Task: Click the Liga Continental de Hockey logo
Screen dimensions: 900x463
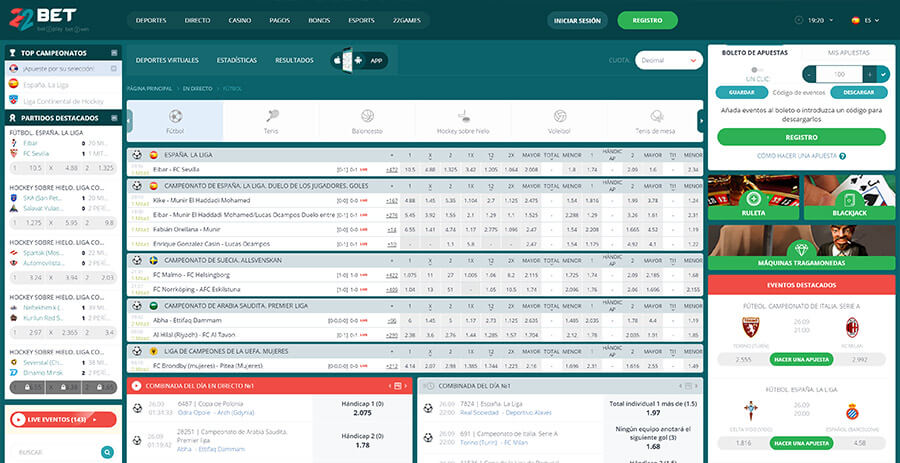Action: [x=13, y=100]
